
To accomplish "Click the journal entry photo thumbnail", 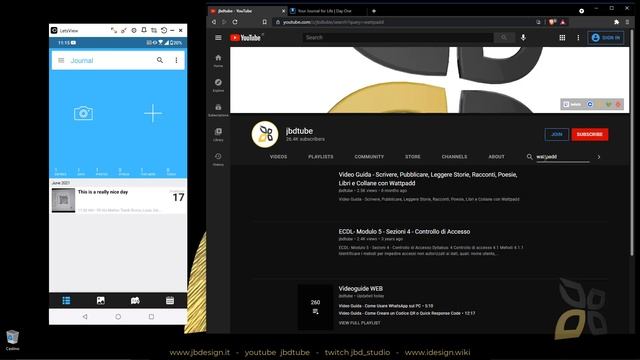I will click(63, 200).
